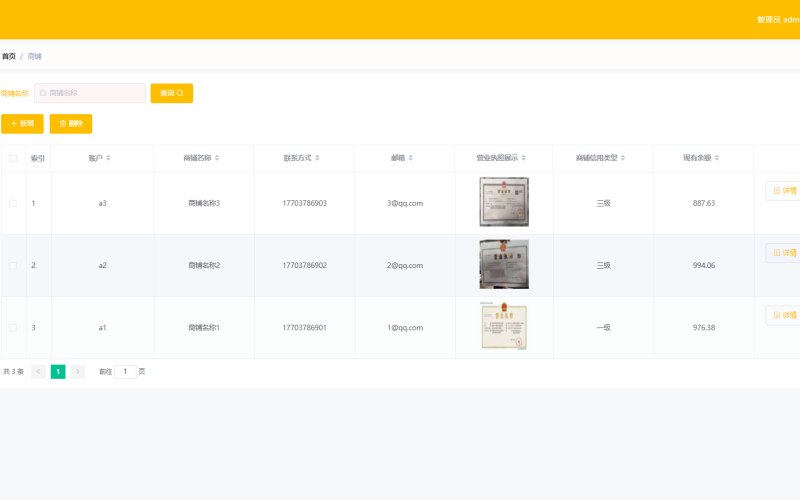The width and height of the screenshot is (800, 500).
Task: Click shop name 商铺名称3
Action: pyautogui.click(x=204, y=203)
